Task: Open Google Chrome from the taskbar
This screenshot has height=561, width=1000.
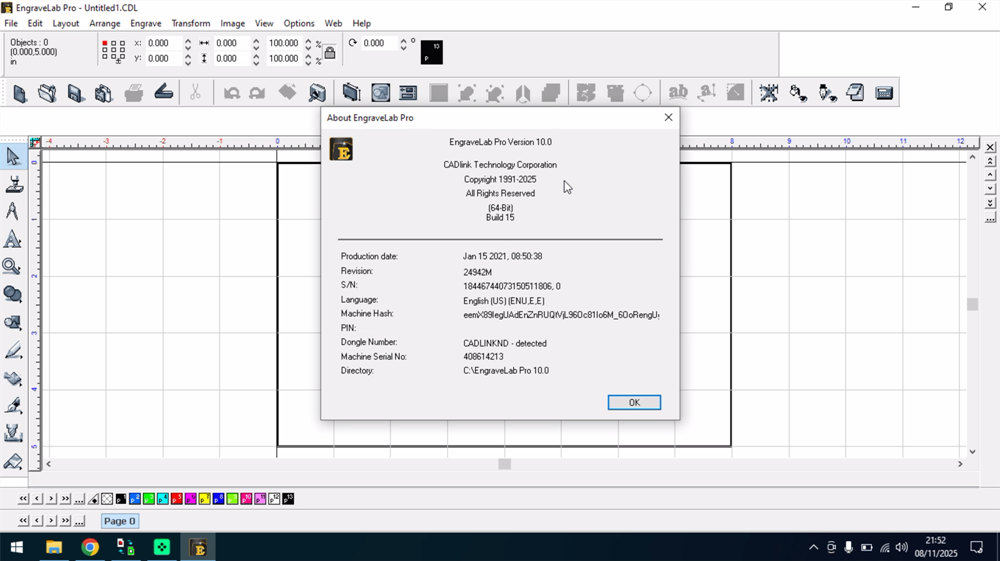Action: [90, 547]
